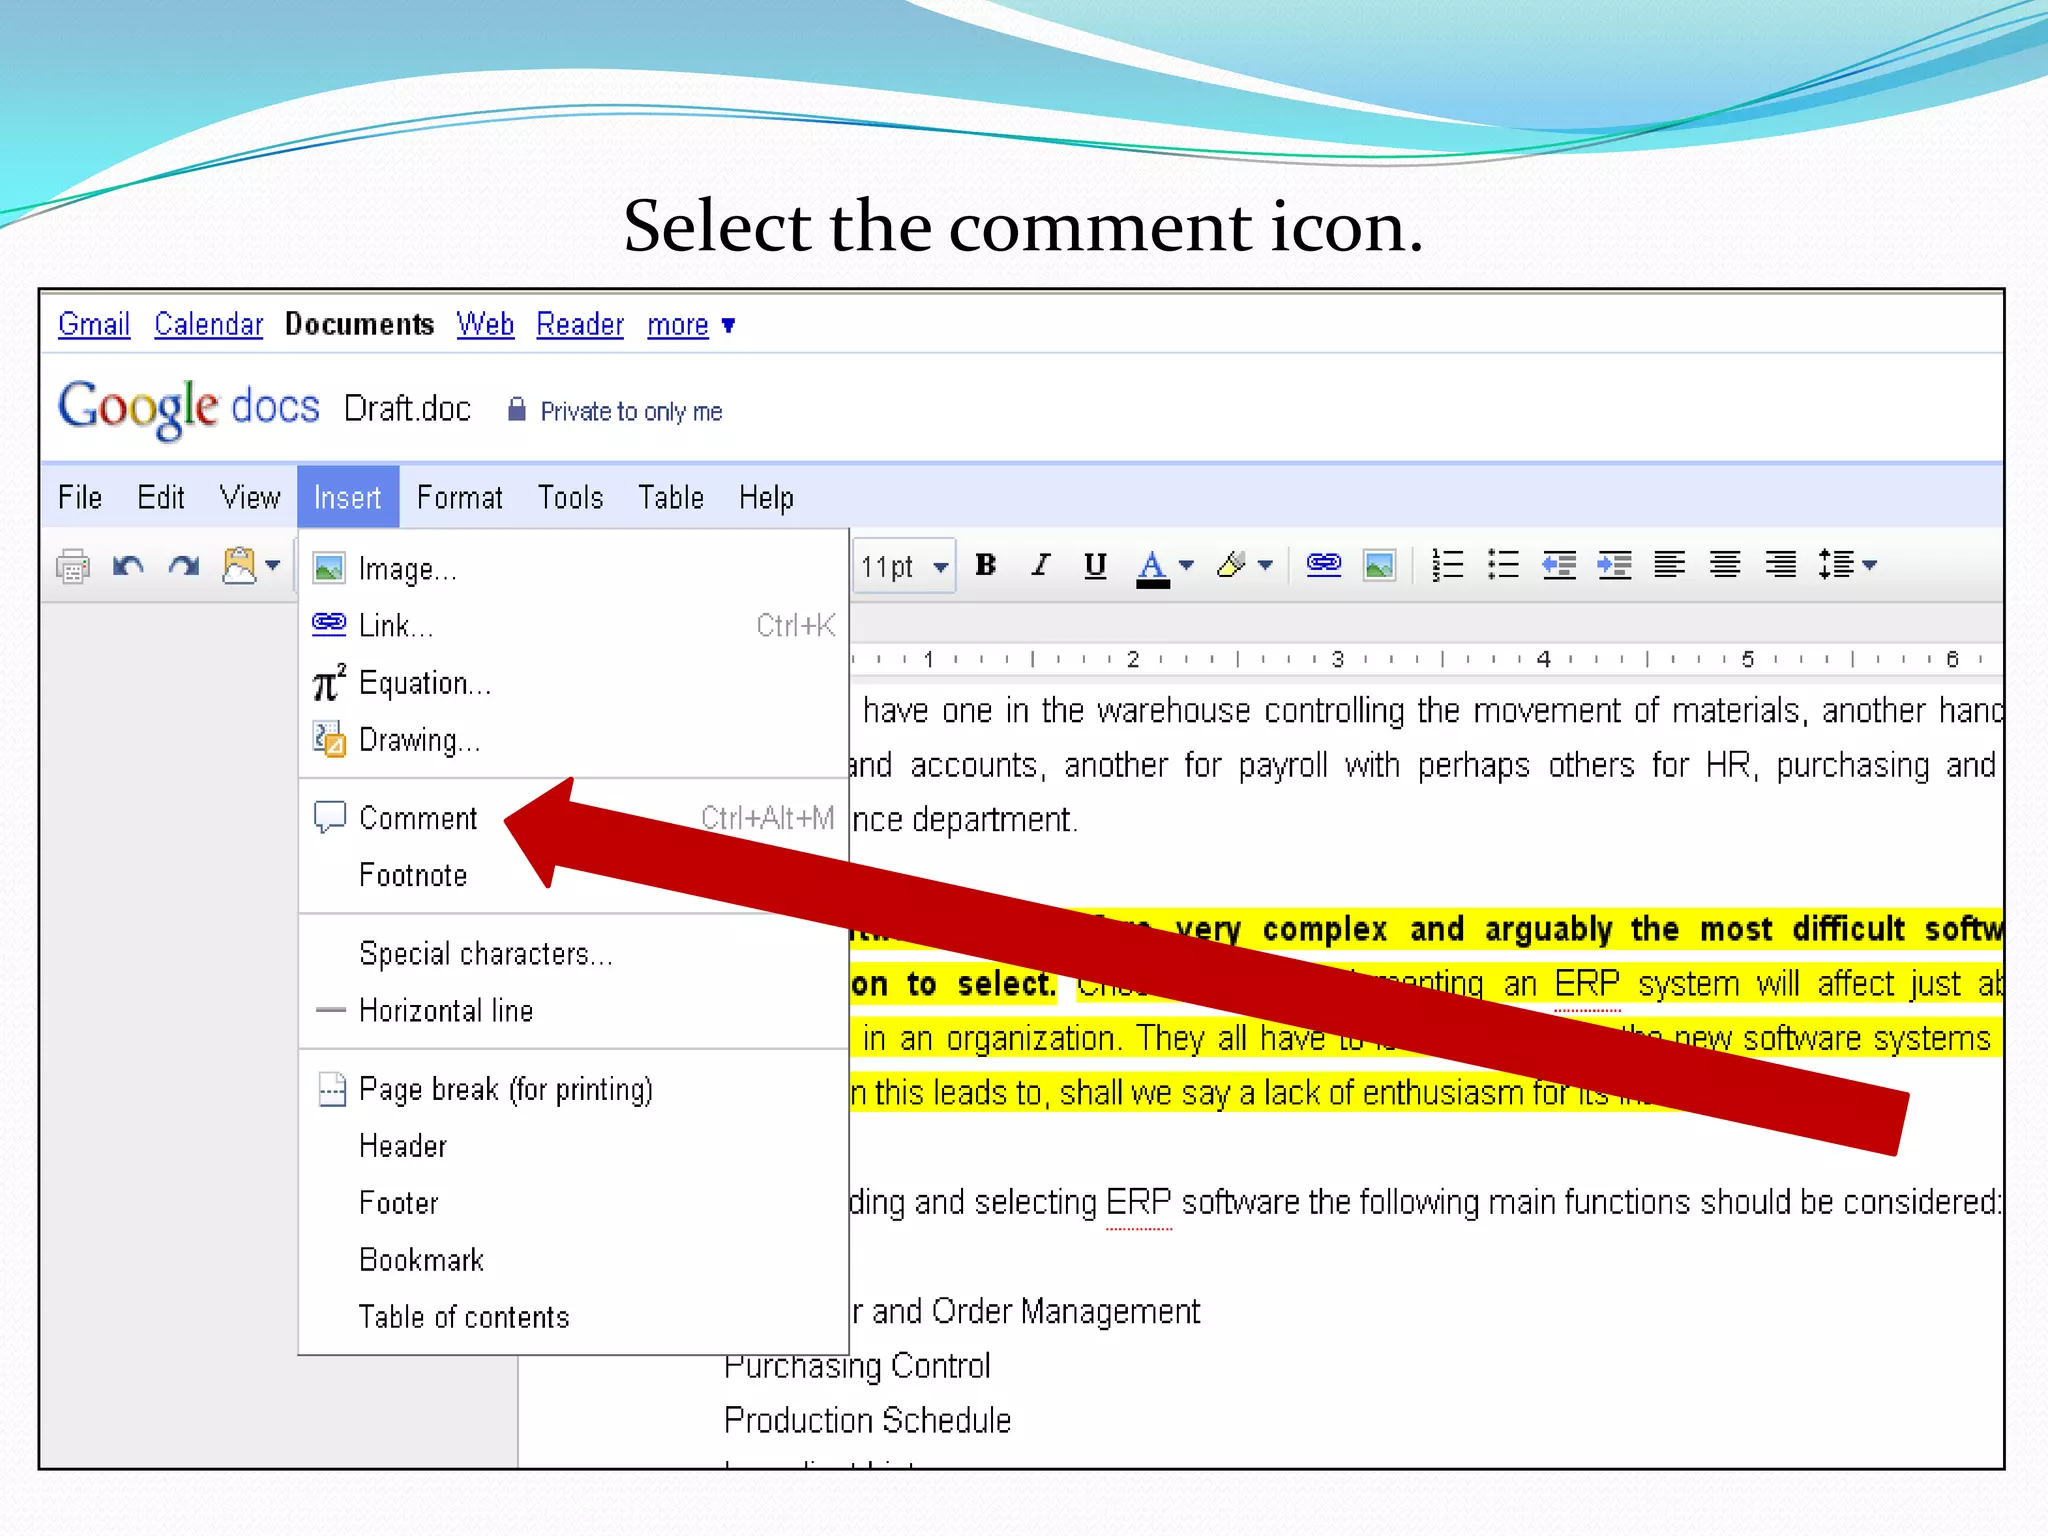
Task: Click the decrease indent icon
Action: pos(1559,565)
